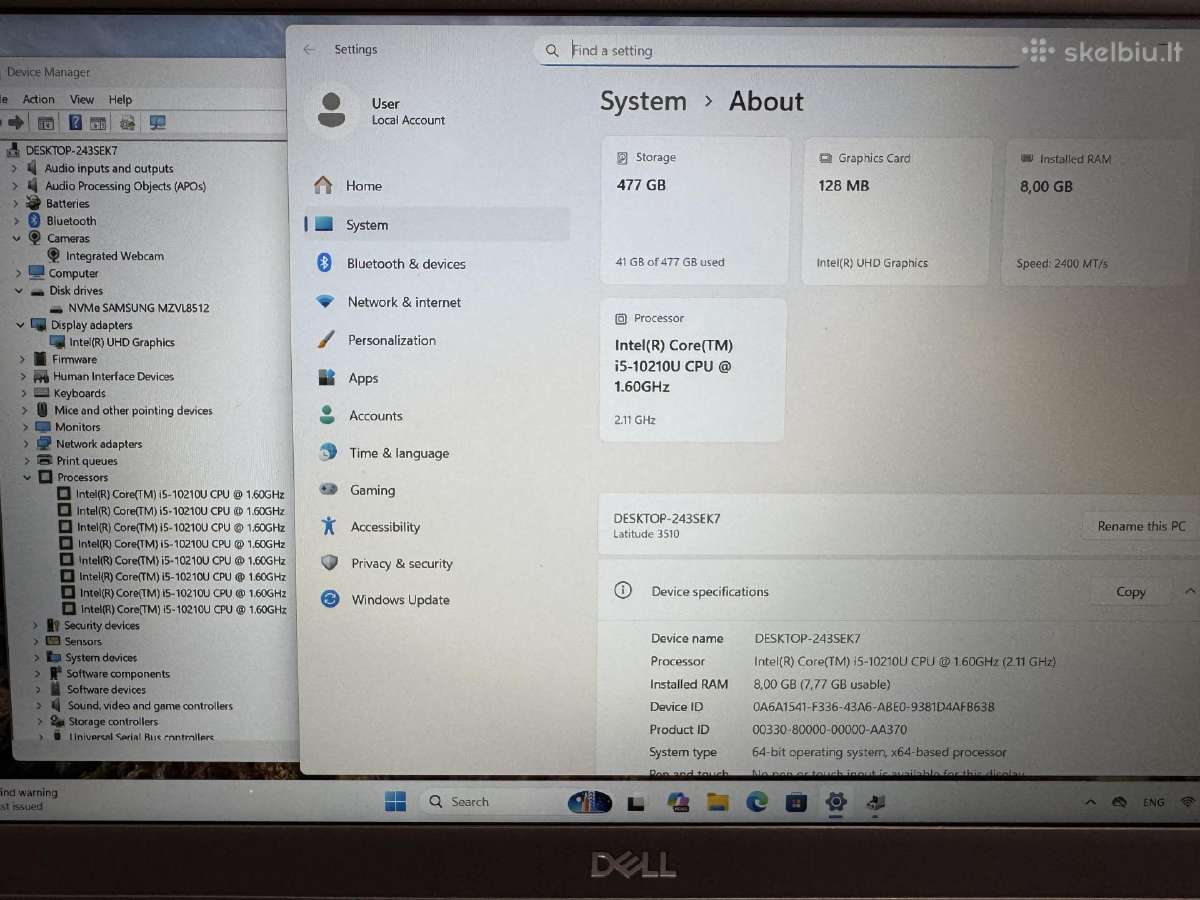
Task: Select Mice and other pointing devices
Action: [x=133, y=411]
